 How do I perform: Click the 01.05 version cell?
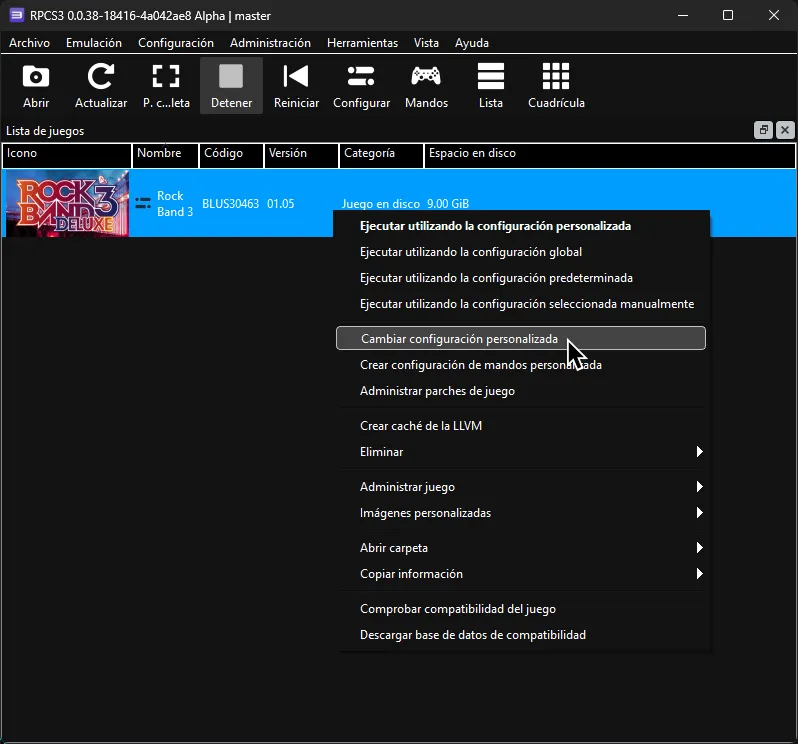point(280,204)
